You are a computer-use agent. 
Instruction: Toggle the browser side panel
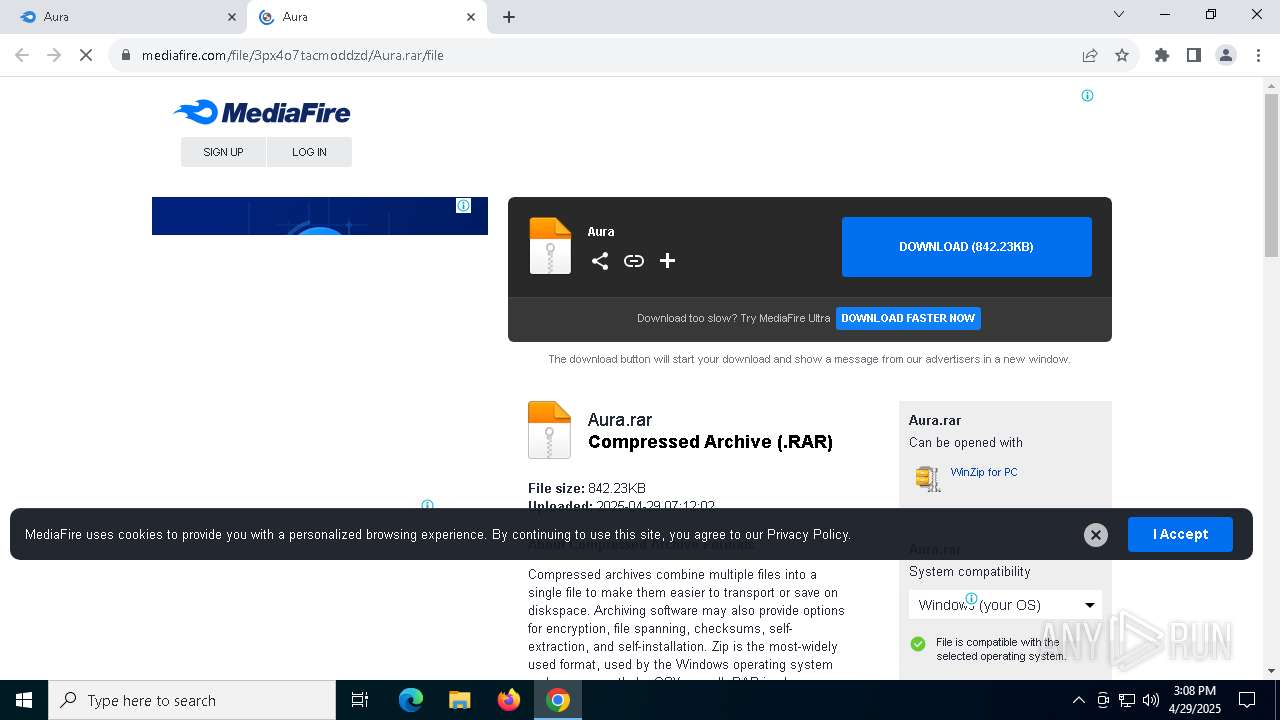1194,55
